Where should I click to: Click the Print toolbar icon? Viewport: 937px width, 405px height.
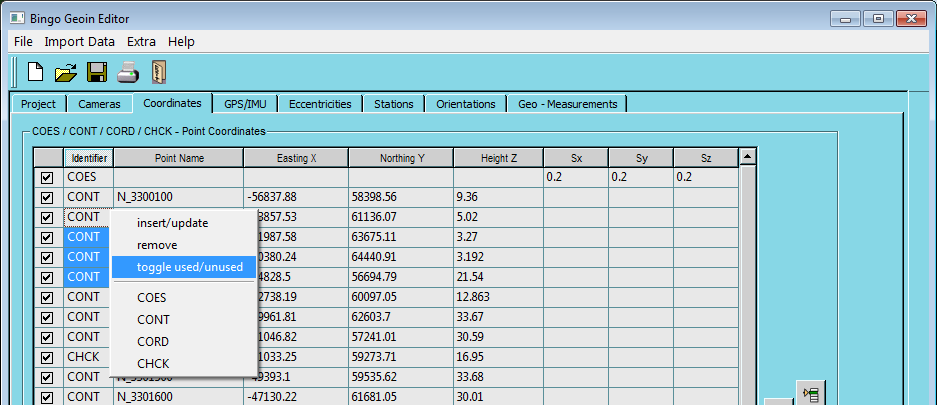pyautogui.click(x=128, y=73)
